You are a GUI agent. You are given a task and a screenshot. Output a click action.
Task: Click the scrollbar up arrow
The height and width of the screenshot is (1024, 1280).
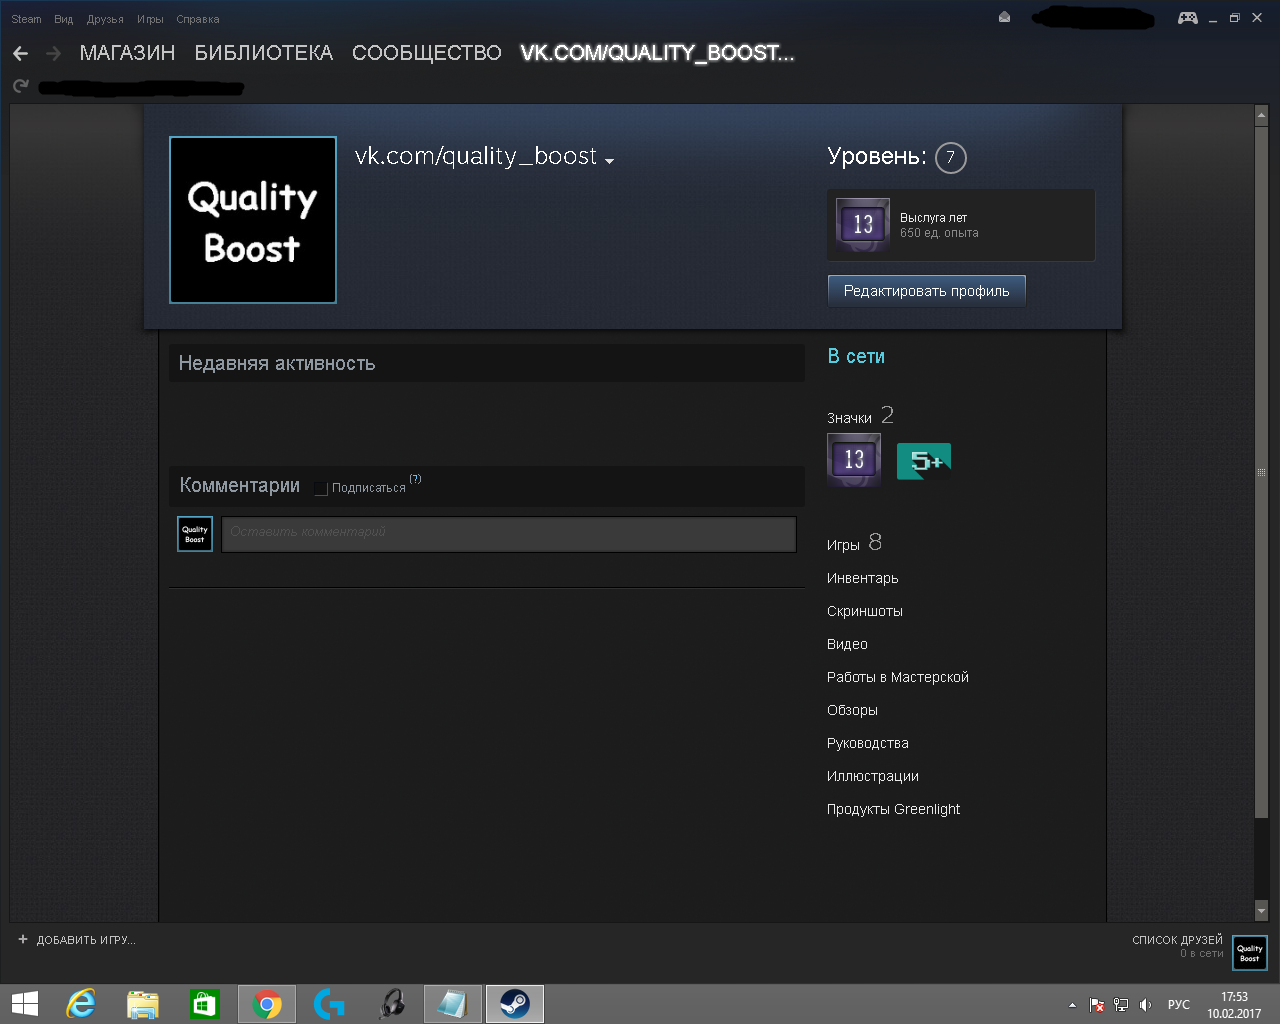tap(1261, 116)
